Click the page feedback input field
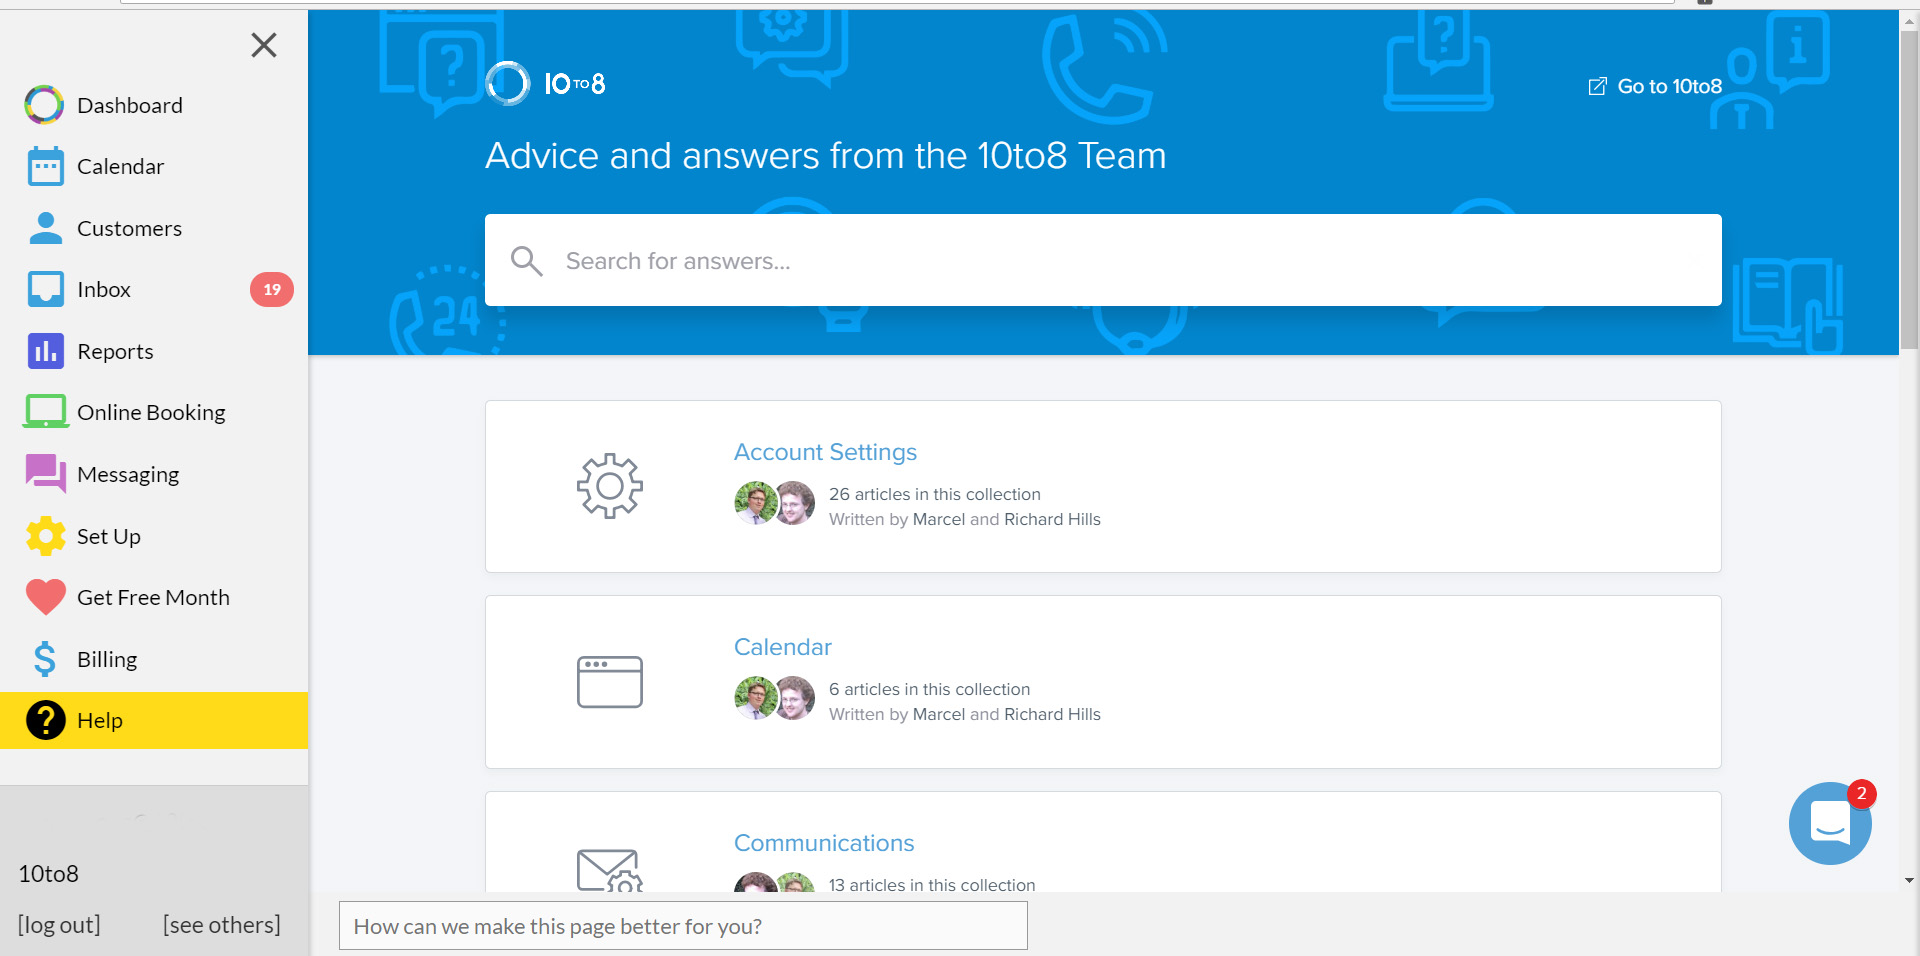The width and height of the screenshot is (1920, 956). pyautogui.click(x=683, y=926)
